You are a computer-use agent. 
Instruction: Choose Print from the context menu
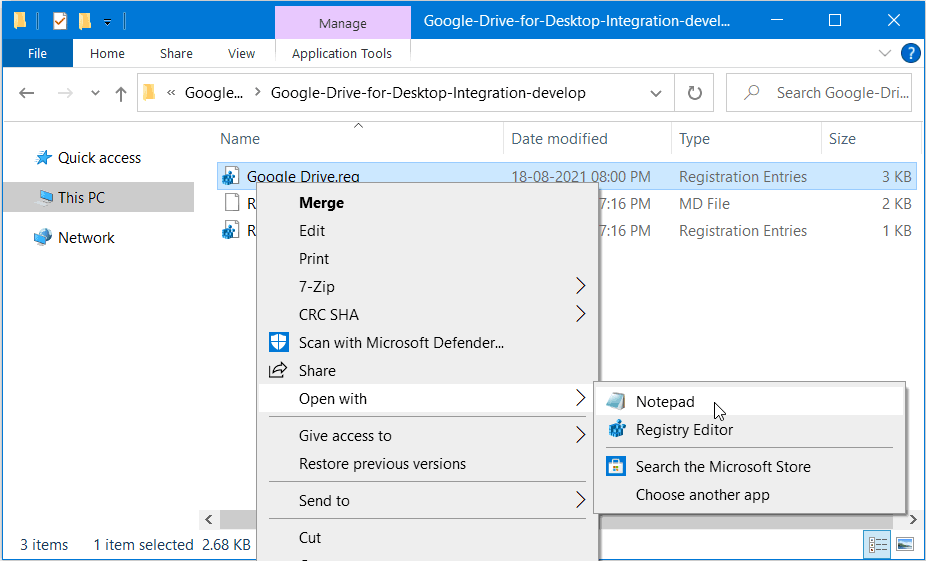coord(428,259)
